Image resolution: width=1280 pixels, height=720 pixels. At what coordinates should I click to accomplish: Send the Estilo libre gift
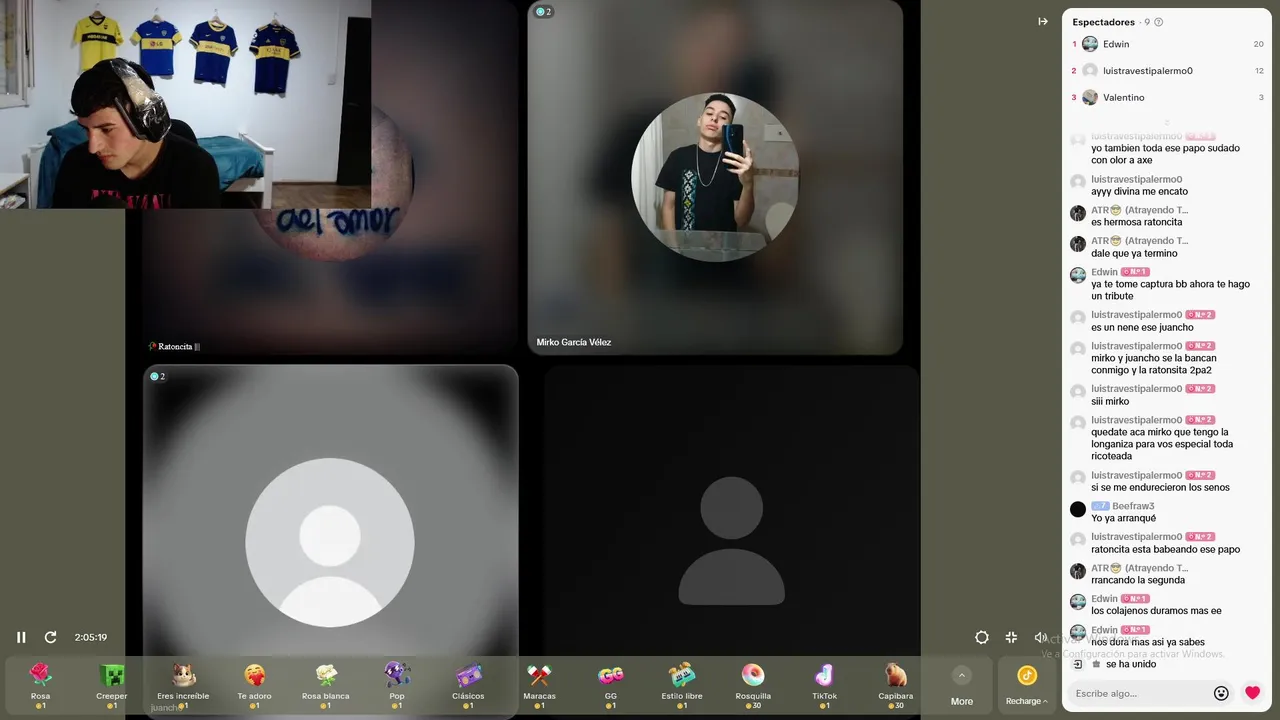[x=682, y=686]
